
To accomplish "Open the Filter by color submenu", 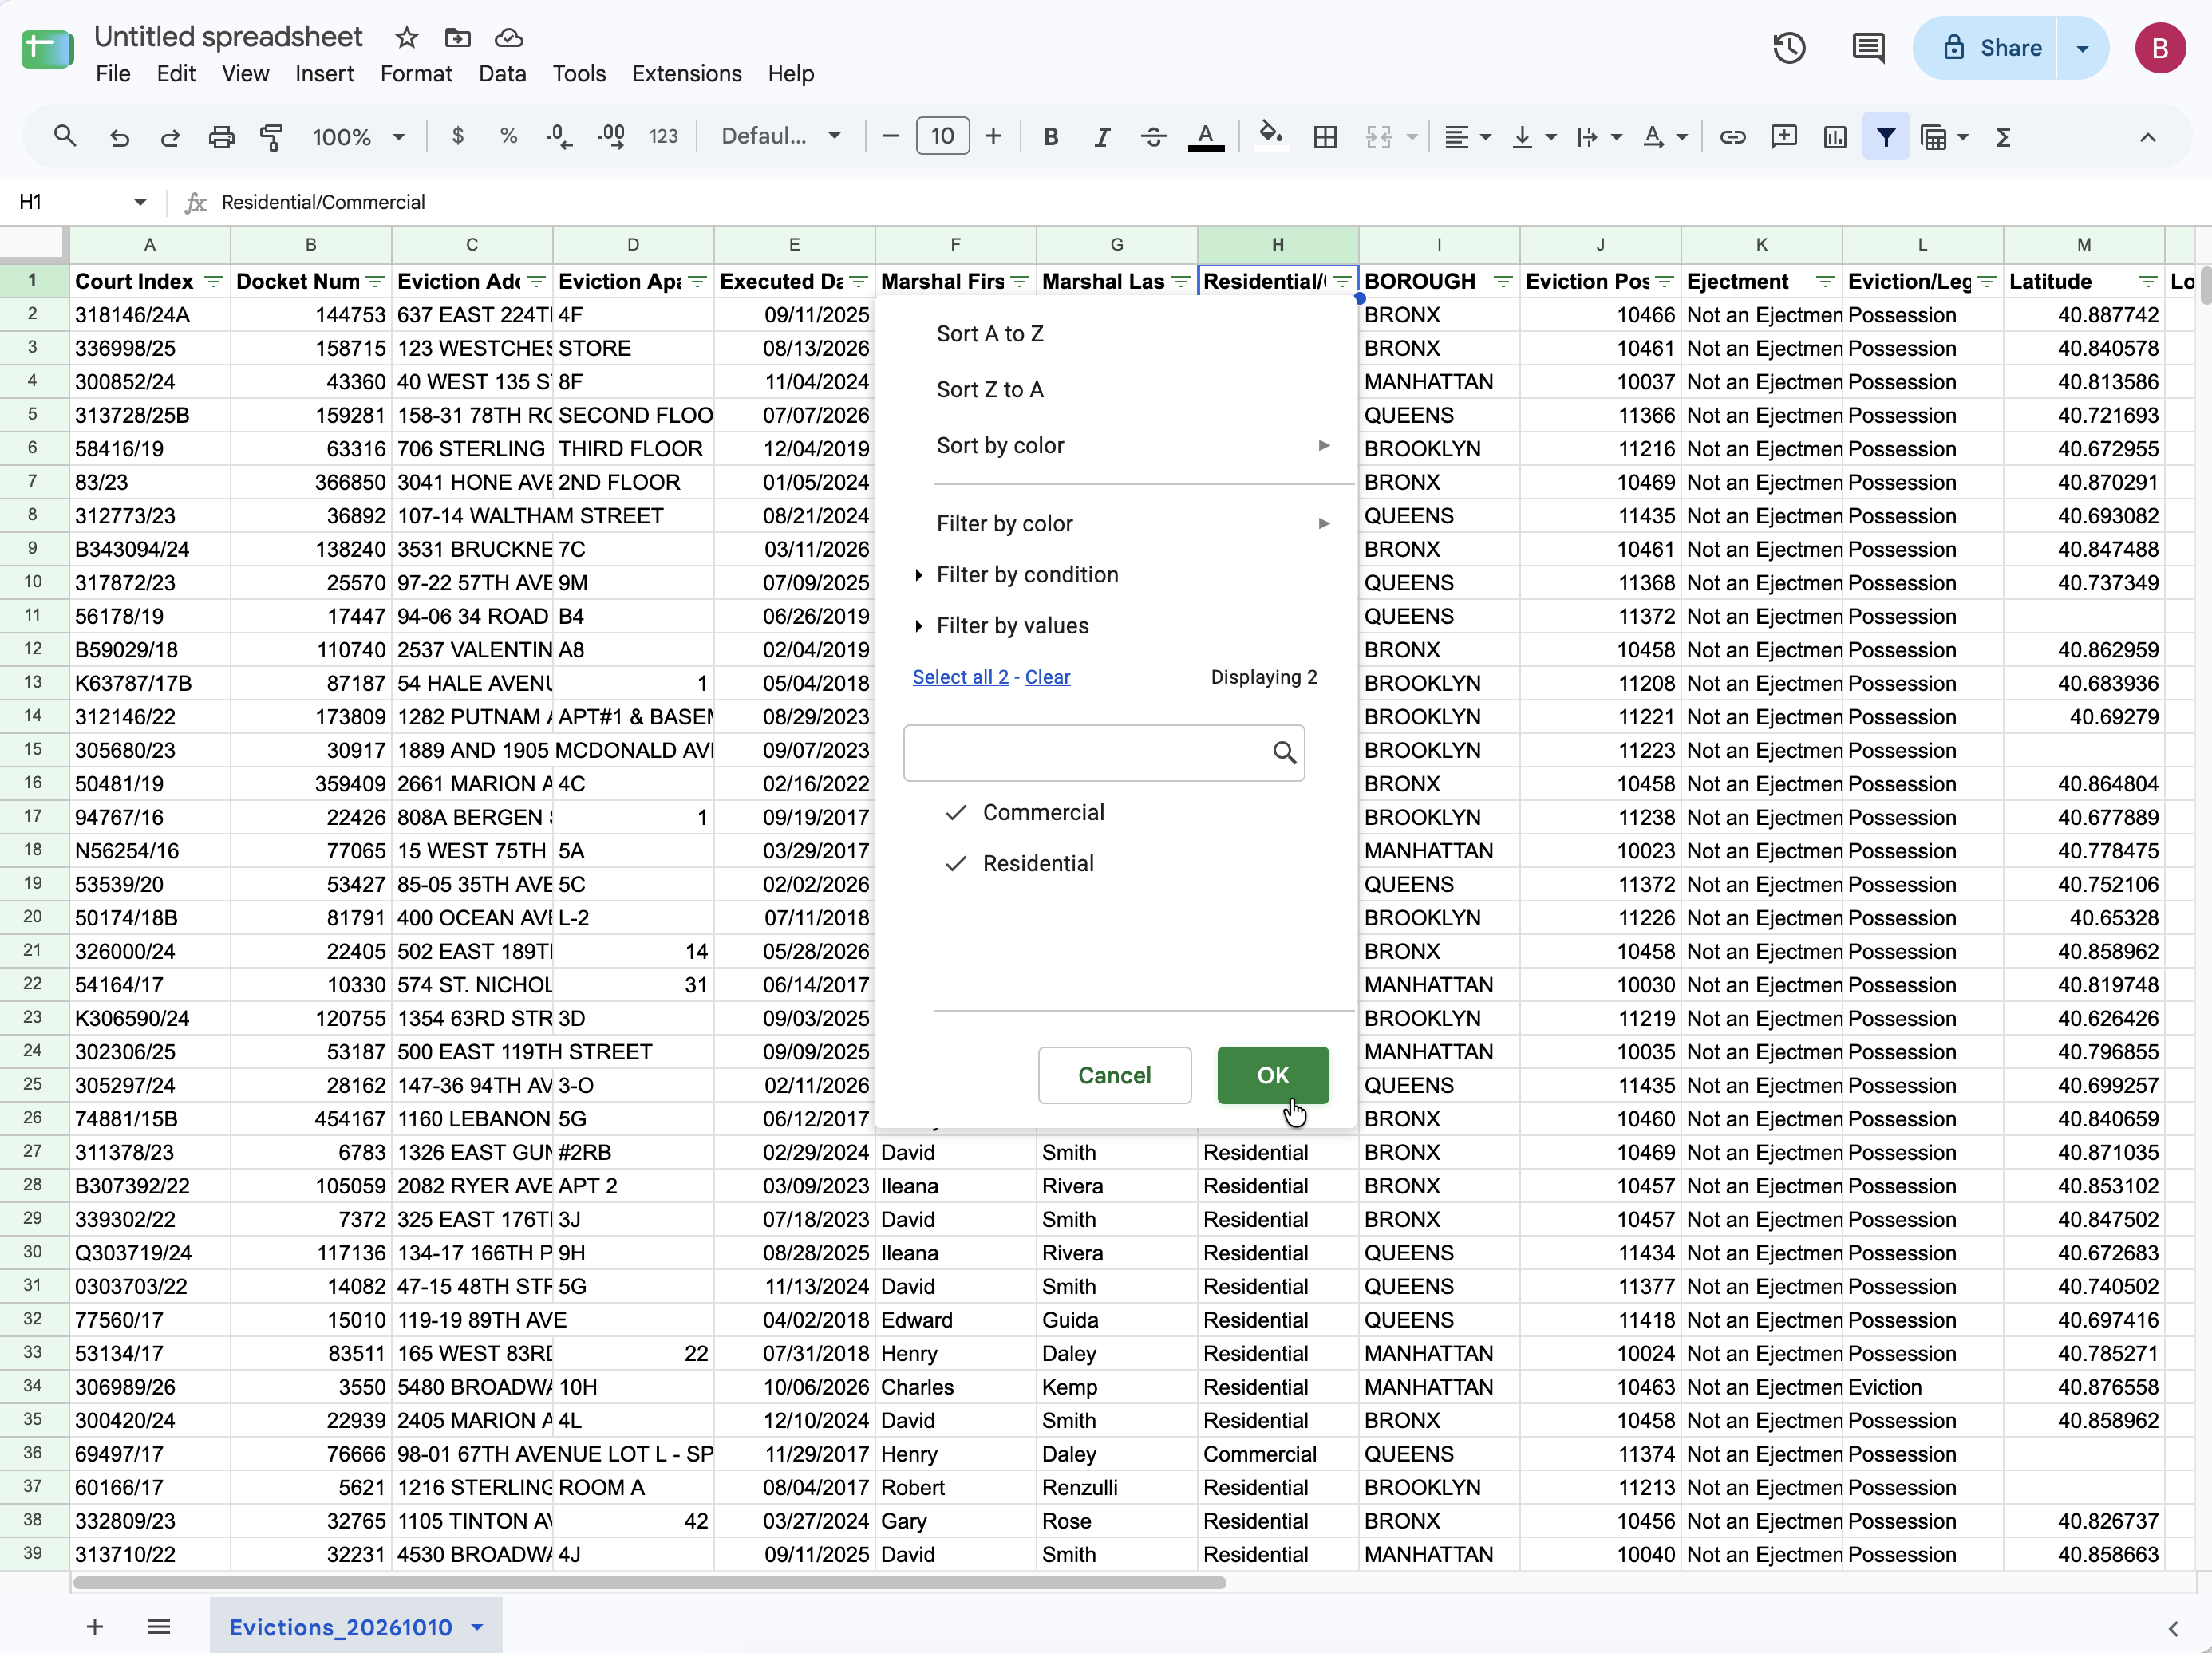I will pos(1133,523).
